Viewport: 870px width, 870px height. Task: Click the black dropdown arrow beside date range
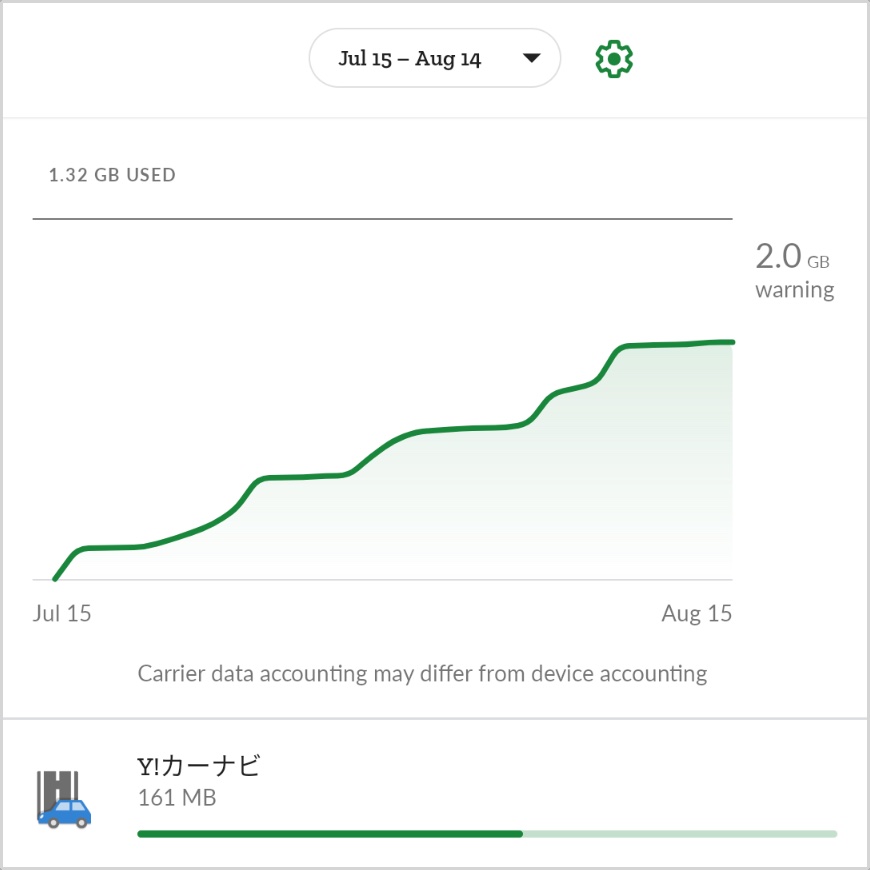pos(532,59)
